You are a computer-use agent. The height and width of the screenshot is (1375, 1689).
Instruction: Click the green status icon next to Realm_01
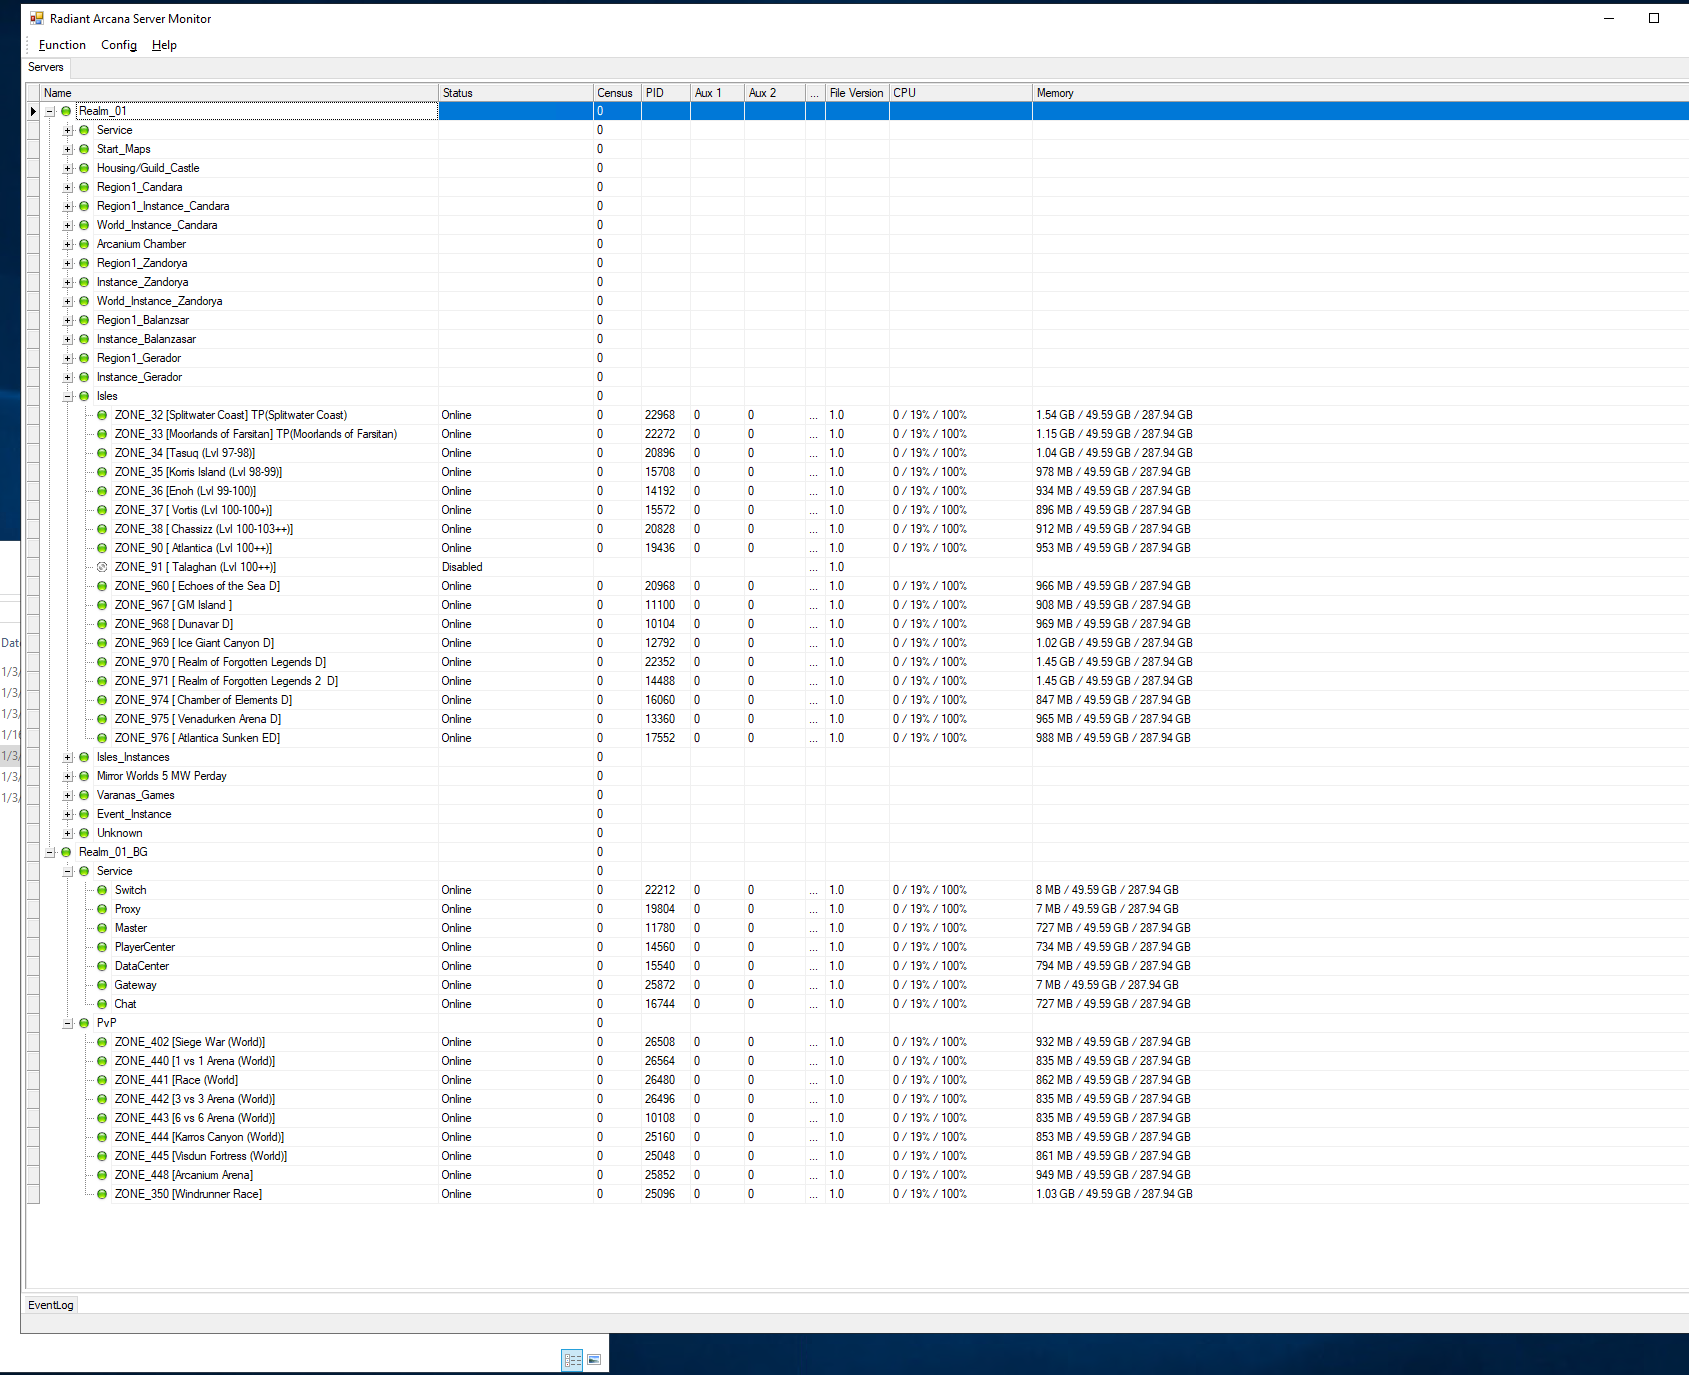coord(66,111)
